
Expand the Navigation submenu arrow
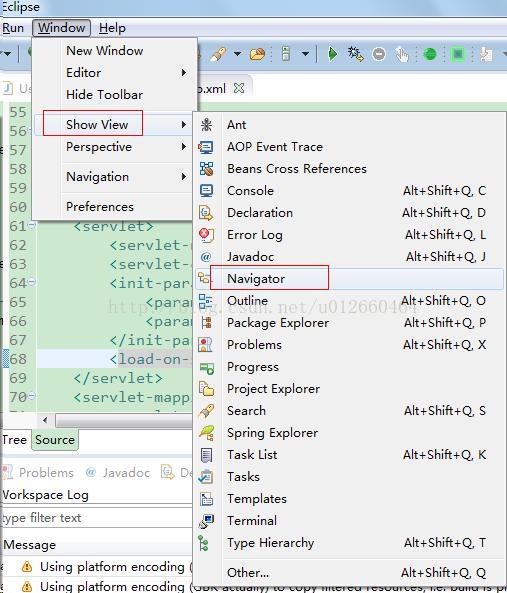pyautogui.click(x=184, y=177)
